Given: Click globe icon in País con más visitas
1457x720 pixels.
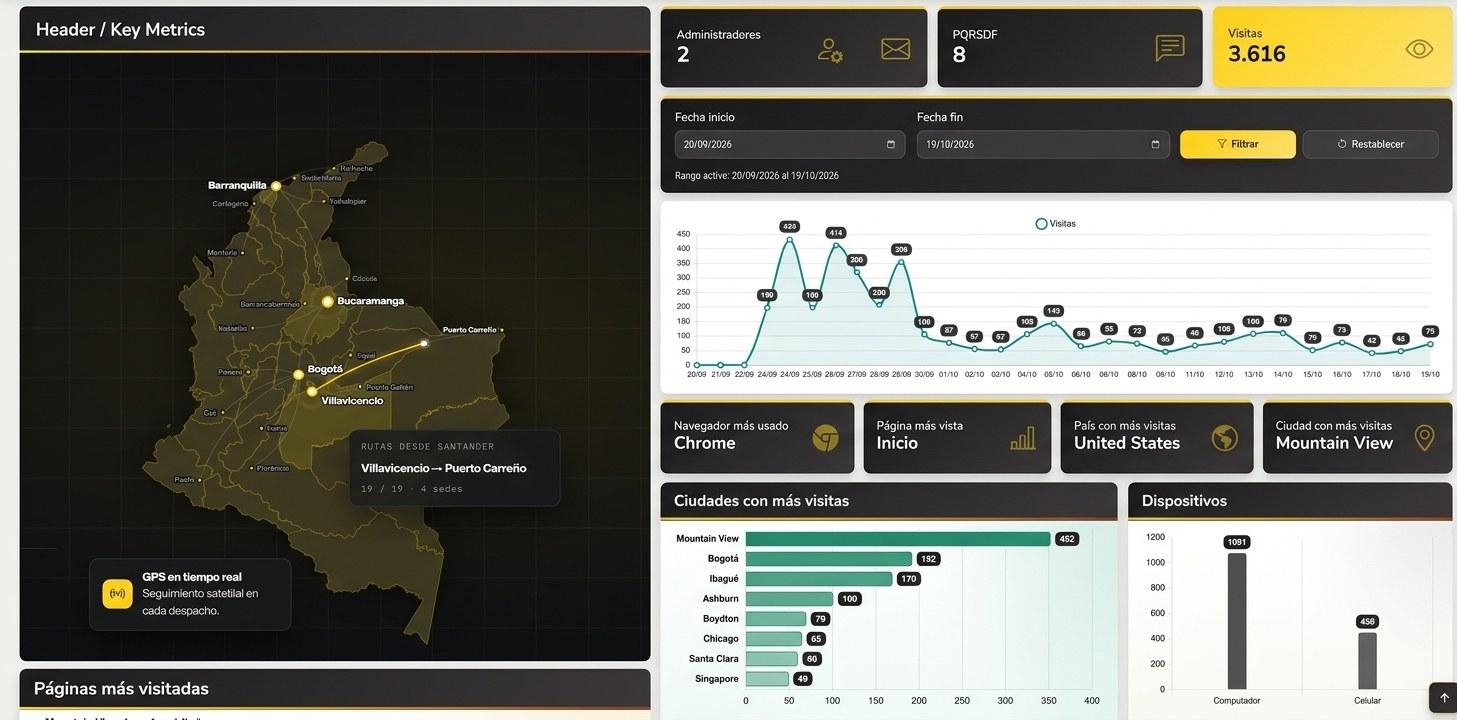Looking at the screenshot, I should [1224, 438].
